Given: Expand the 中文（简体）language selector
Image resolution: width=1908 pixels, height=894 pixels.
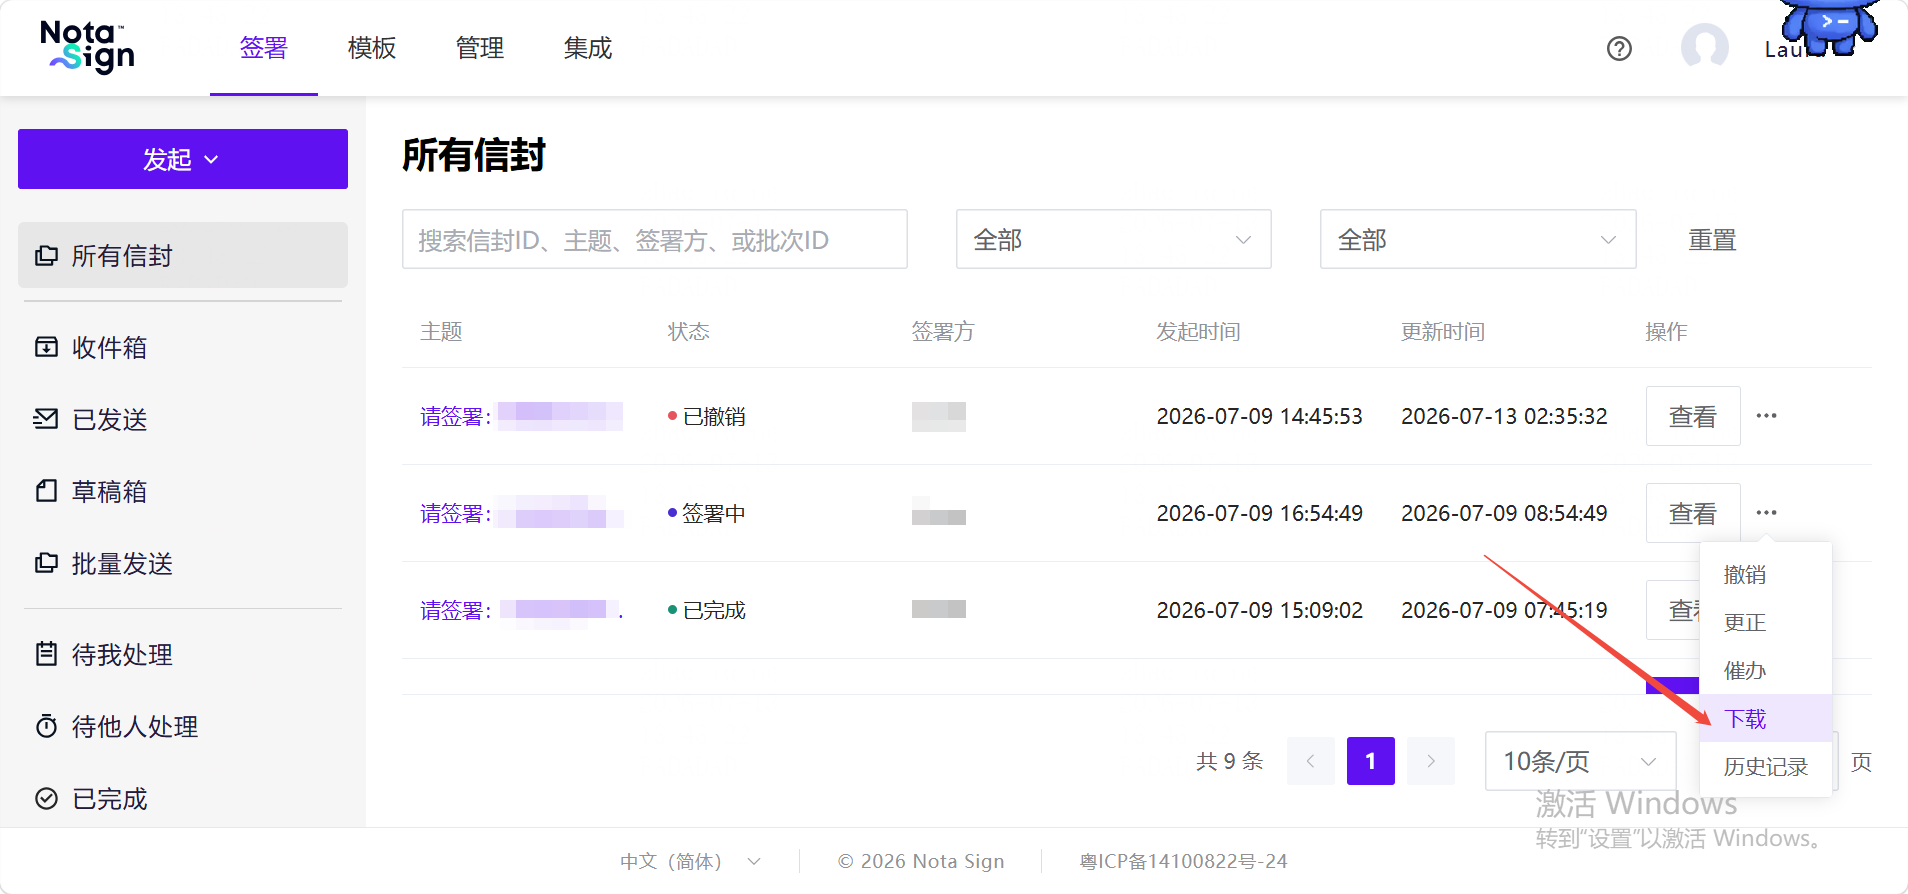Looking at the screenshot, I should (x=690, y=861).
